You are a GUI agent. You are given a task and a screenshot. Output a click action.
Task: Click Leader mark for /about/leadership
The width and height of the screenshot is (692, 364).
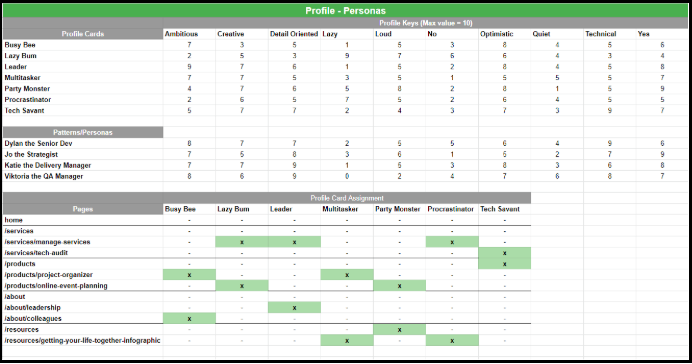tap(294, 308)
